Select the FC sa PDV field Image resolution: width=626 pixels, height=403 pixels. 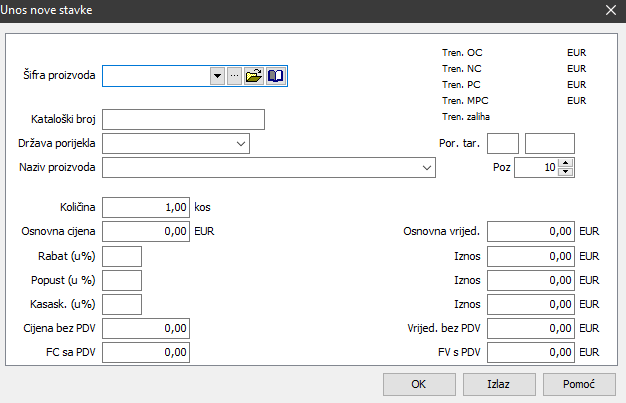(145, 352)
